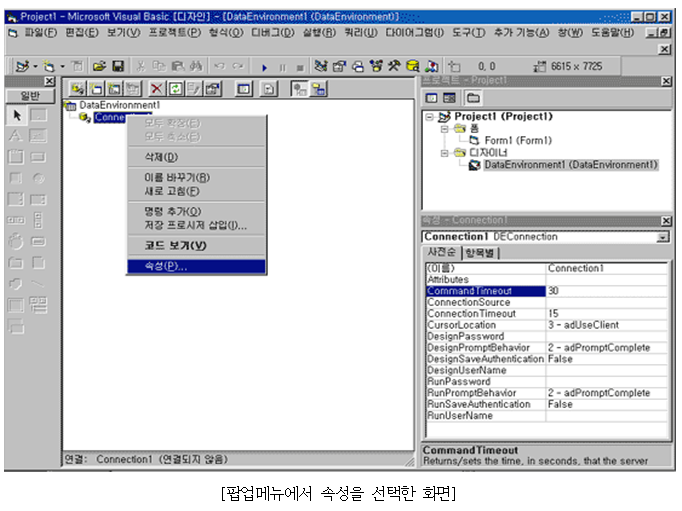This screenshot has width=682, height=511.
Task: Choose 코드 보기(V) in context menu
Action: pos(197,245)
